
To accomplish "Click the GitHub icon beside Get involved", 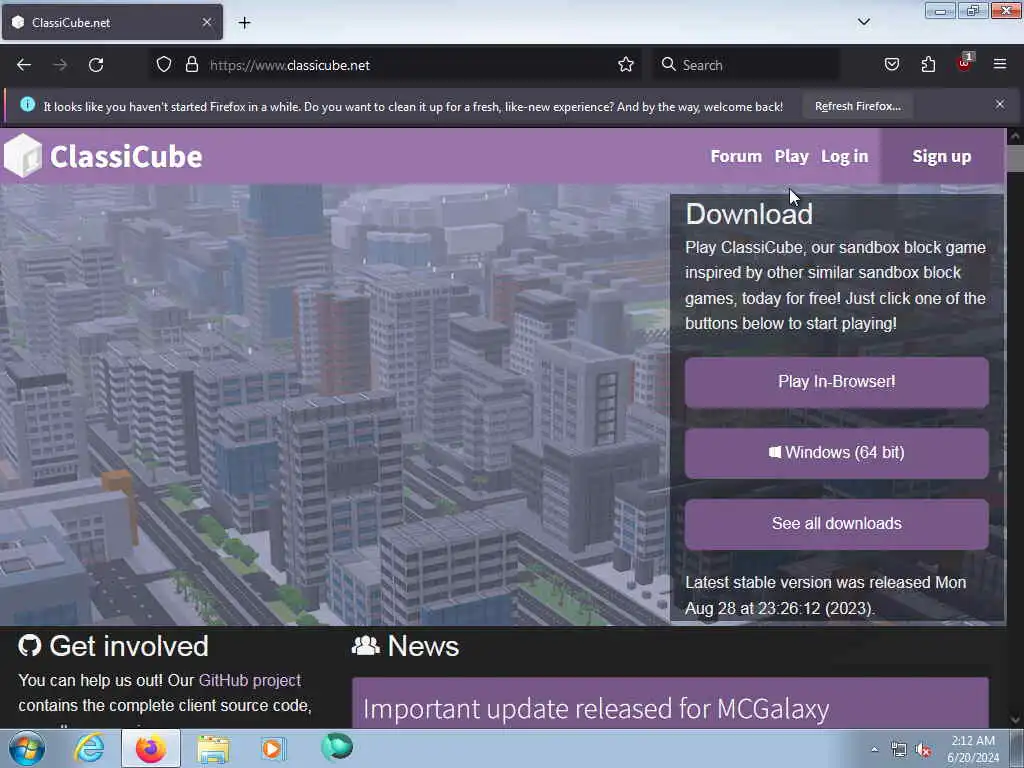I will (x=29, y=645).
